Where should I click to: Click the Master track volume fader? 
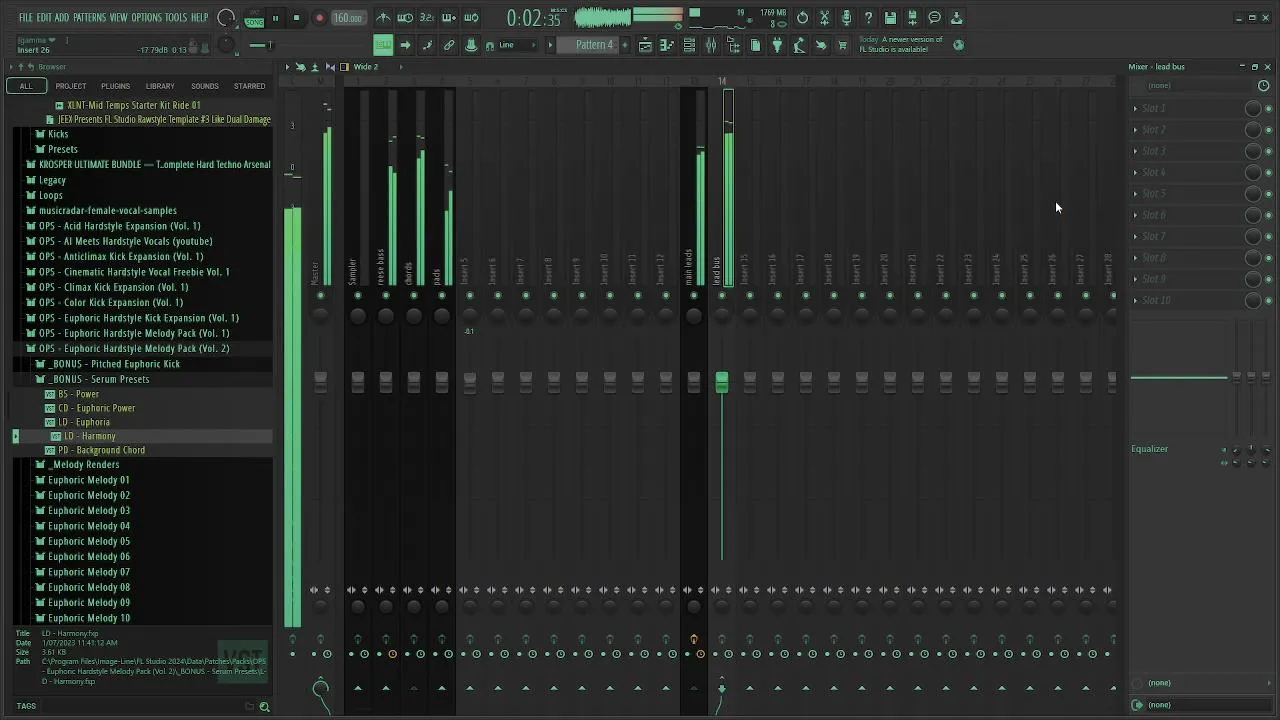click(320, 381)
